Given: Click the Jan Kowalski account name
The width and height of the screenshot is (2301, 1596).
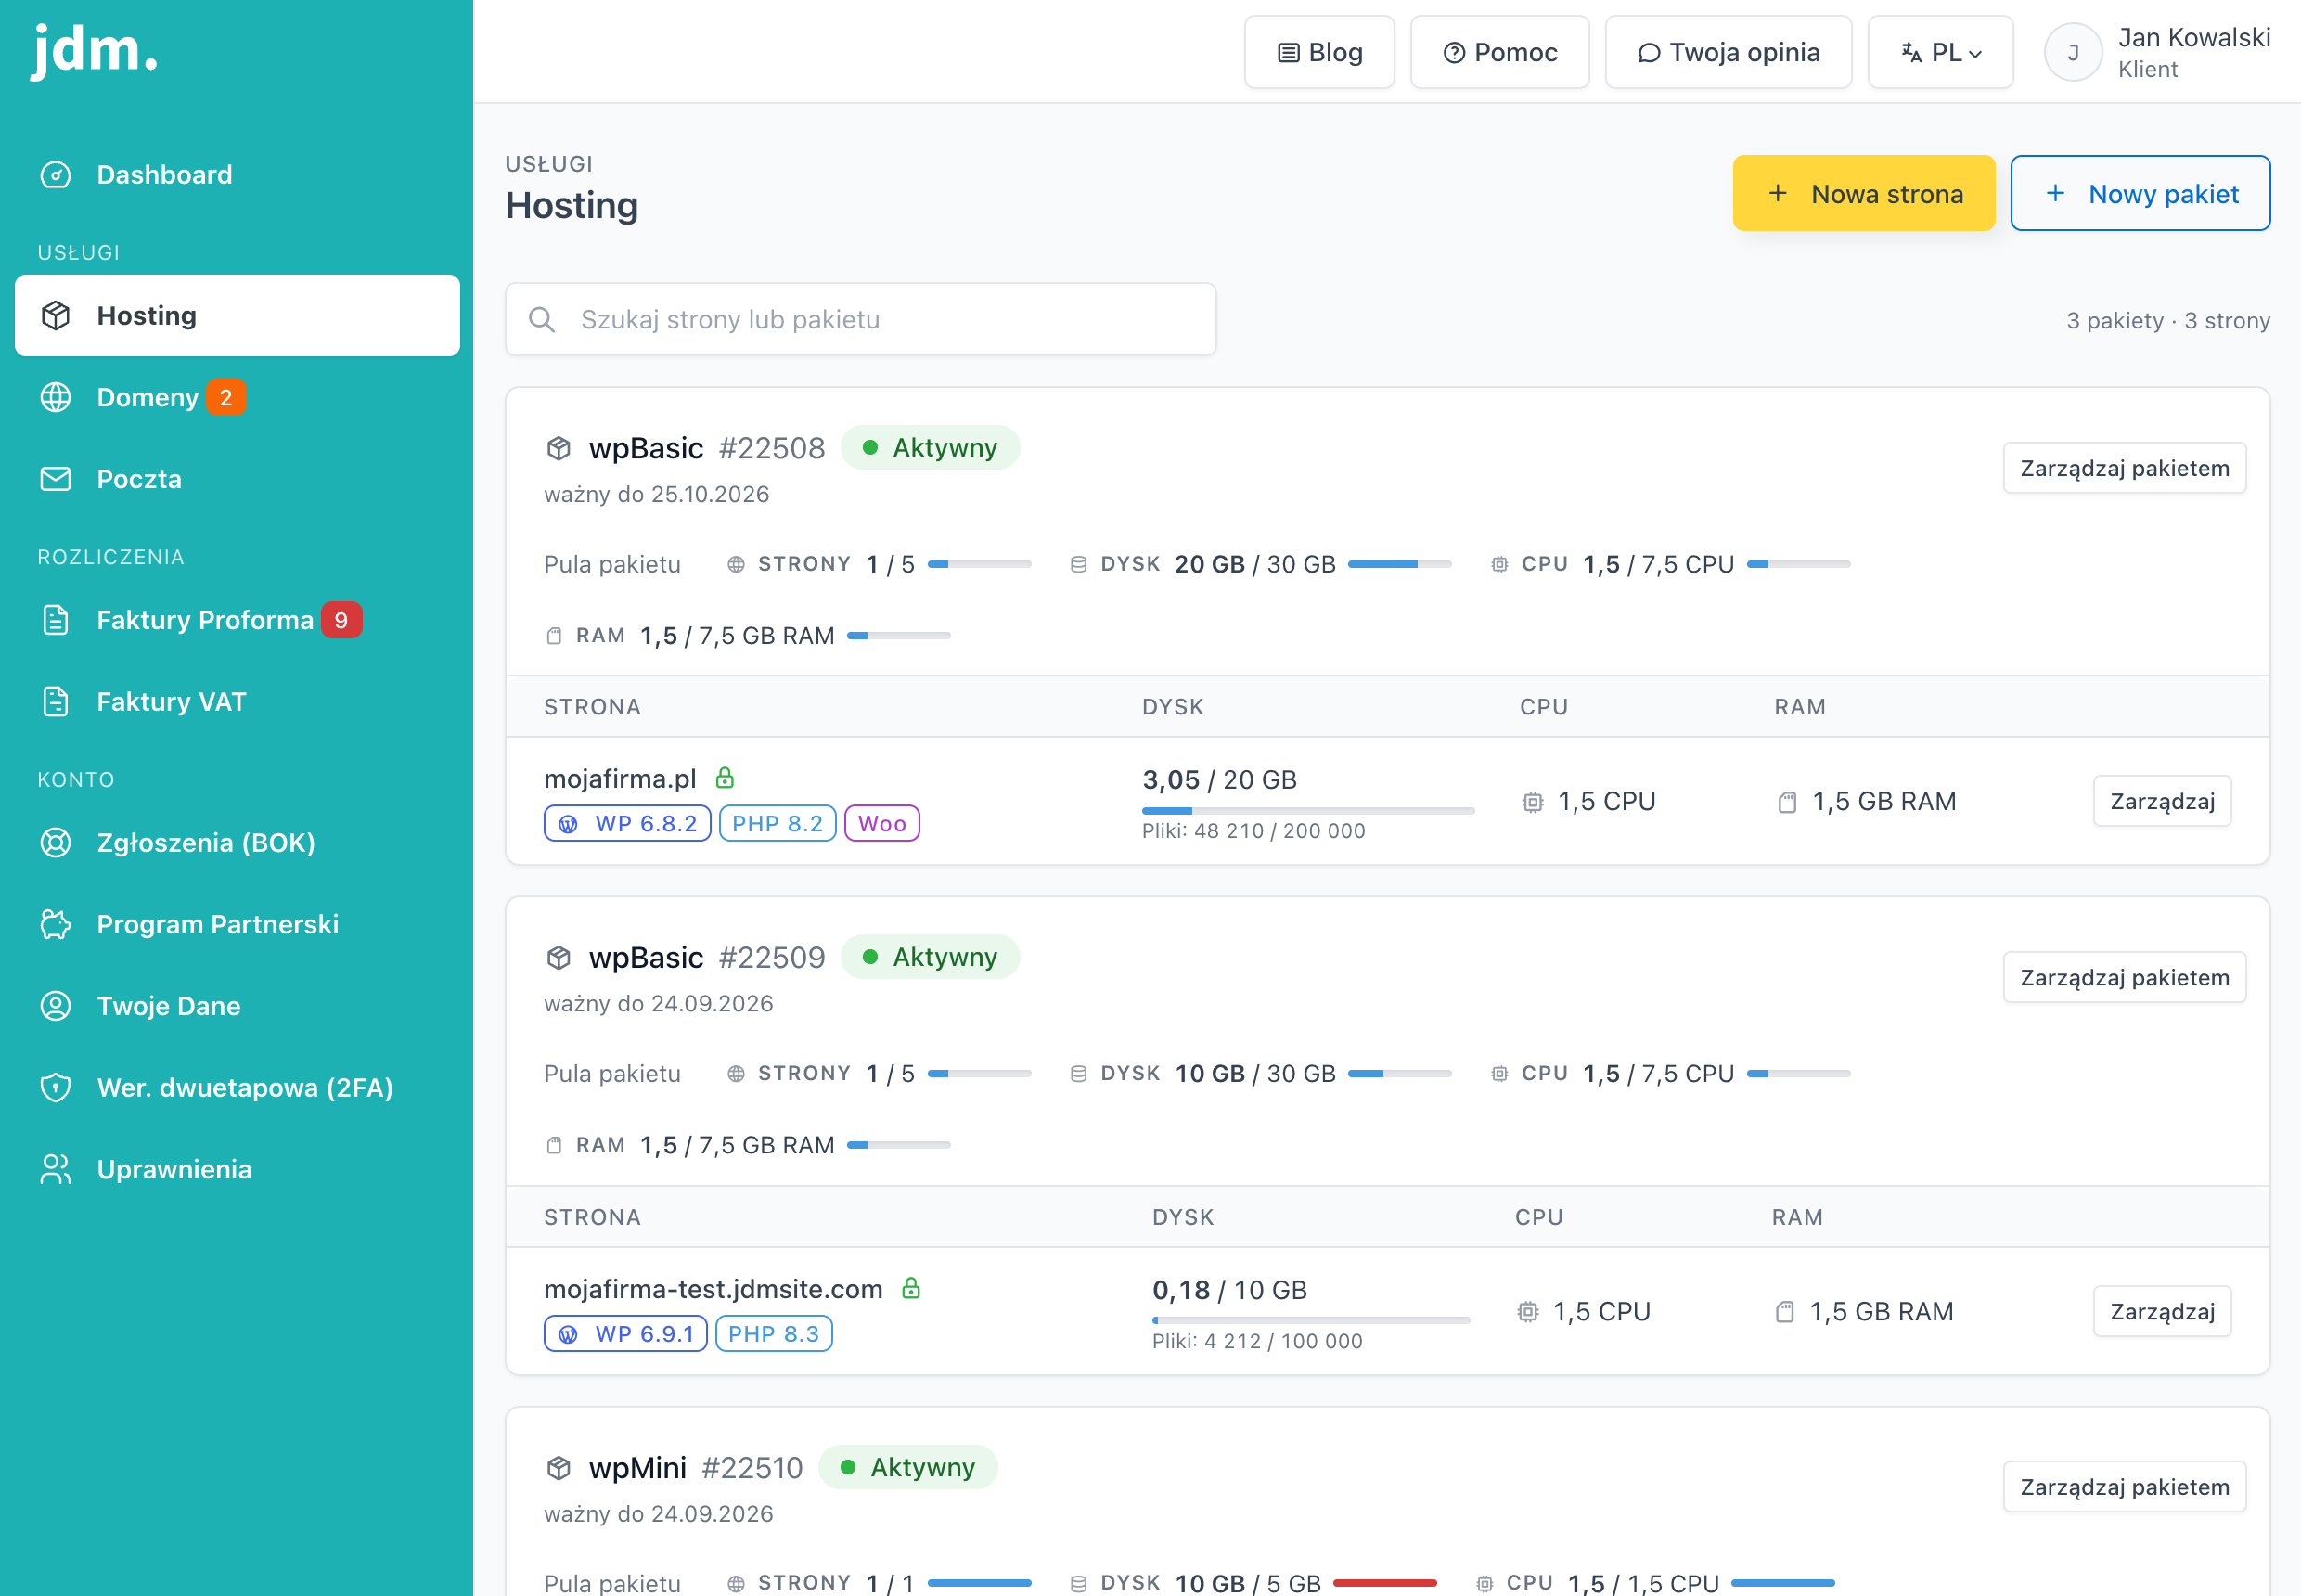Looking at the screenshot, I should [2194, 37].
